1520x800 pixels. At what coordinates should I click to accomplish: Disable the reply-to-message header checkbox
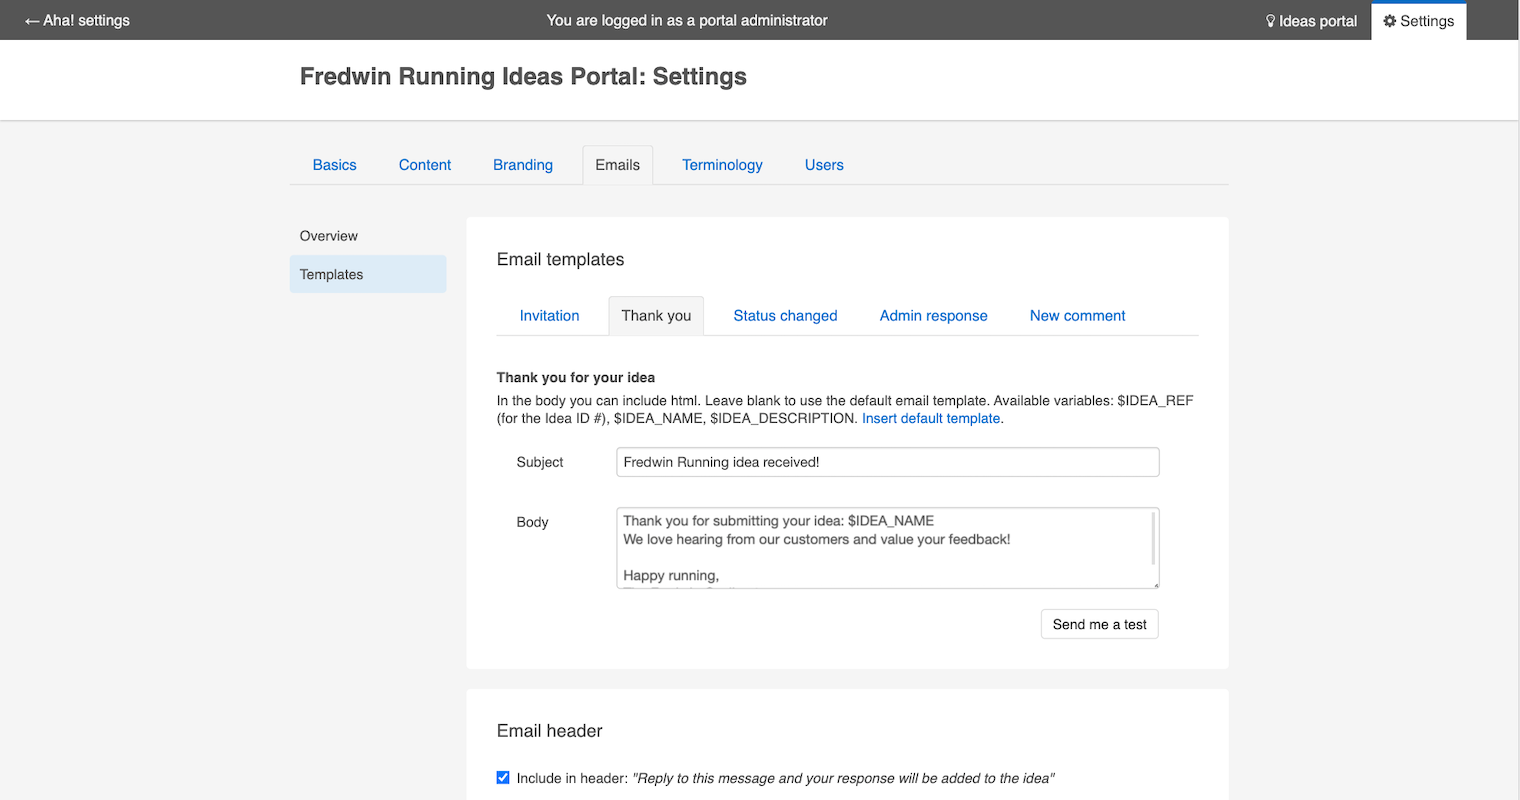pyautogui.click(x=502, y=777)
